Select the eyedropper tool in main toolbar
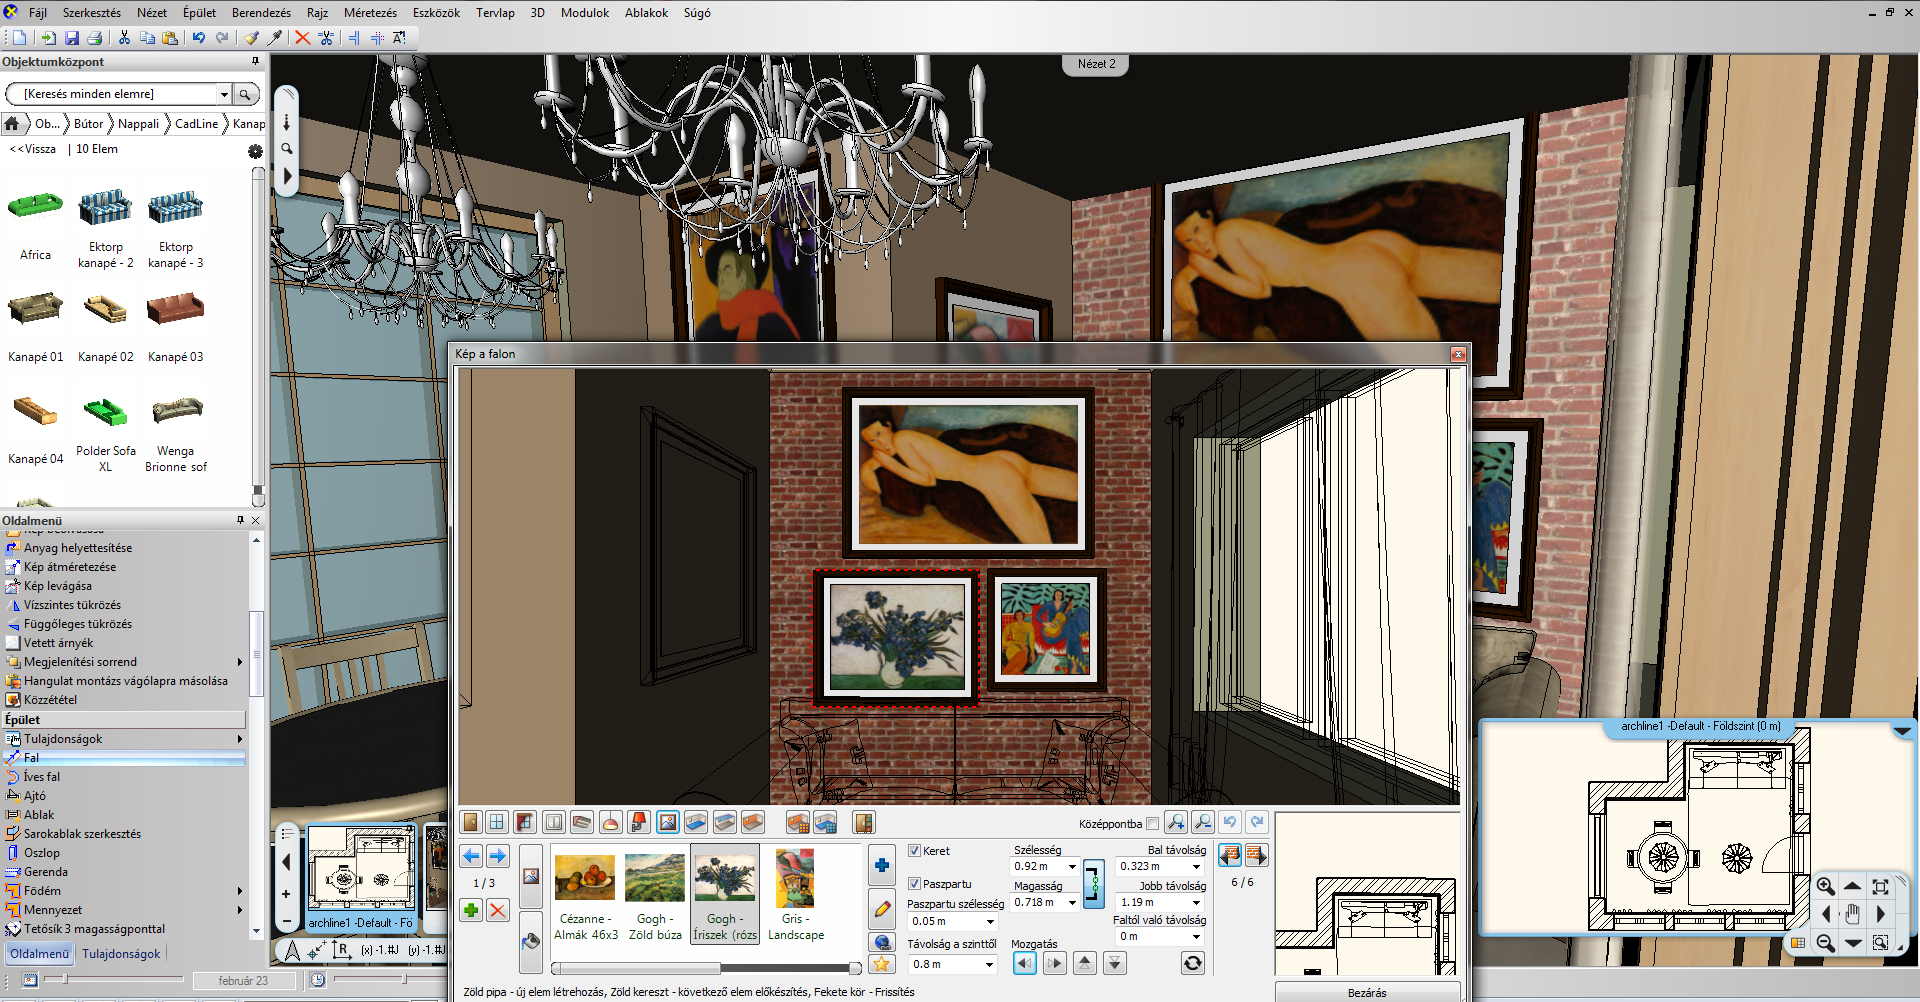The width and height of the screenshot is (1920, 1002). tap(275, 38)
